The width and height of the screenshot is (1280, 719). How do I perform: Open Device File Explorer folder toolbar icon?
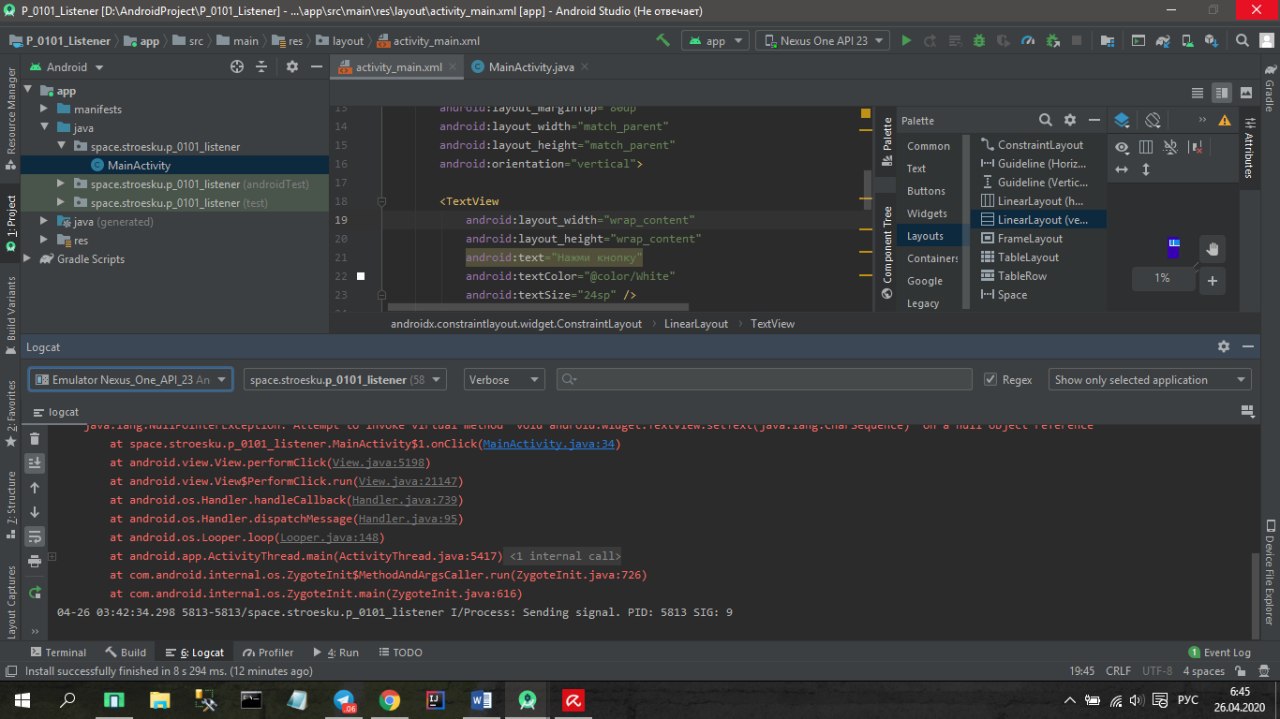[x=1107, y=41]
